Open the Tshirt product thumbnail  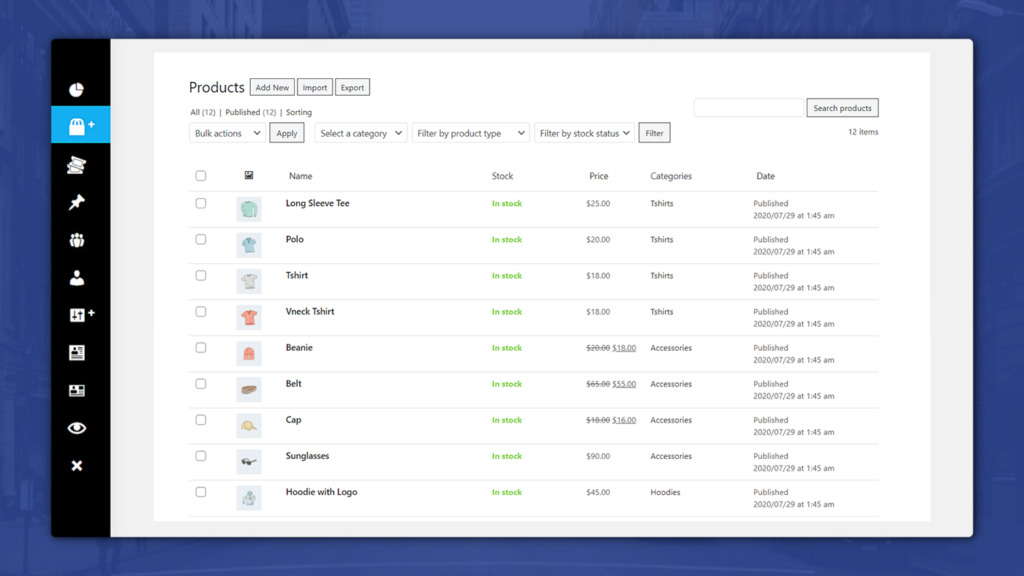[249, 281]
